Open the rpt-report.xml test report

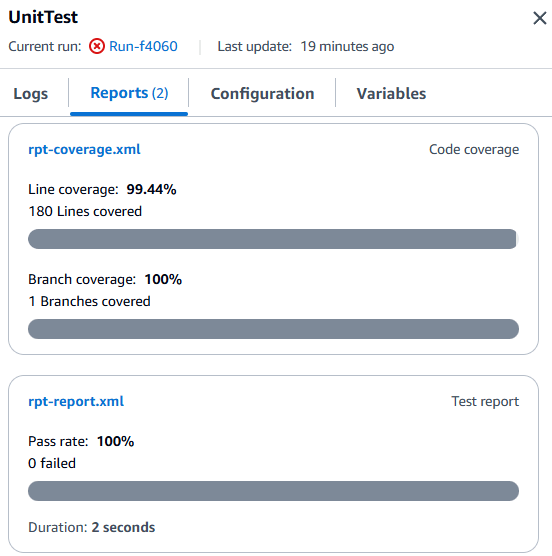pos(76,401)
